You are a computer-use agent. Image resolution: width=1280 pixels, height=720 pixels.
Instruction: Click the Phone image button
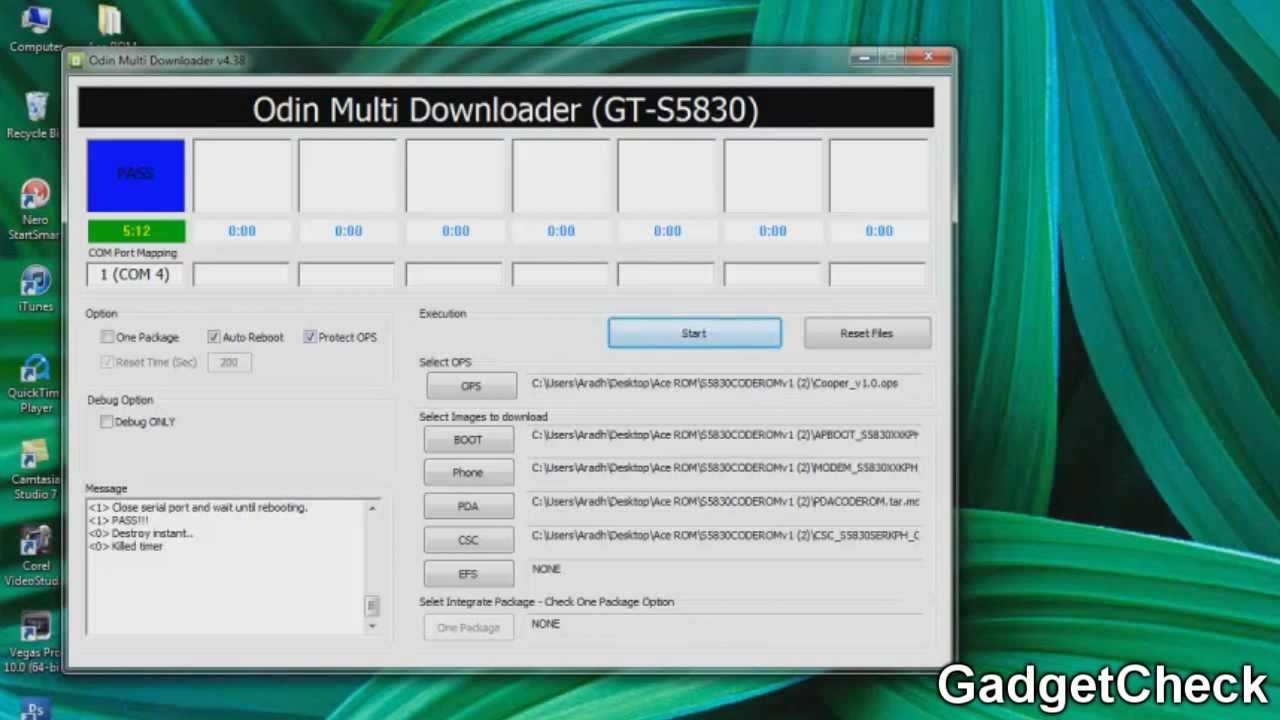468,472
